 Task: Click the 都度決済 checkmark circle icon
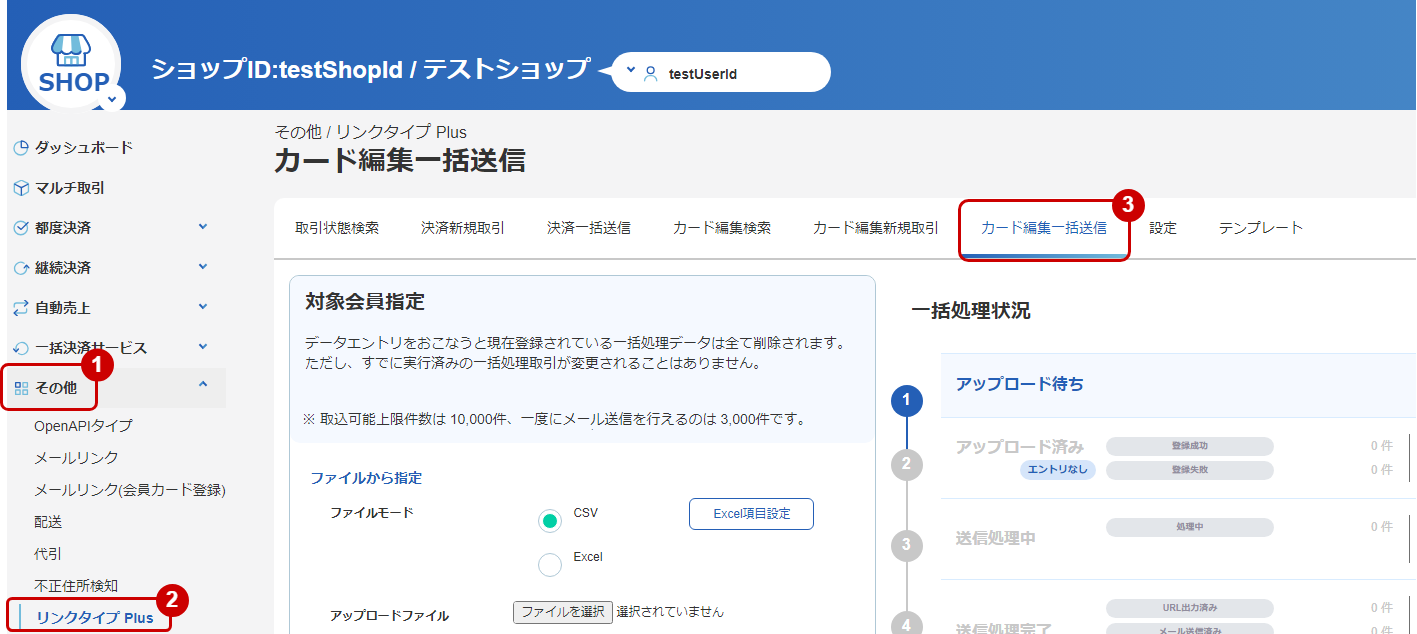pyautogui.click(x=21, y=228)
